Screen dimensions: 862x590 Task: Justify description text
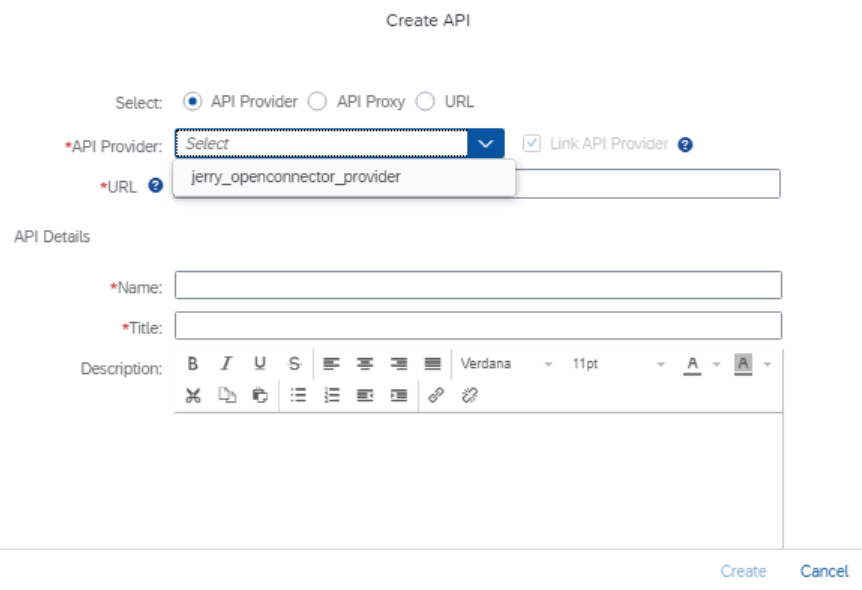pos(433,363)
